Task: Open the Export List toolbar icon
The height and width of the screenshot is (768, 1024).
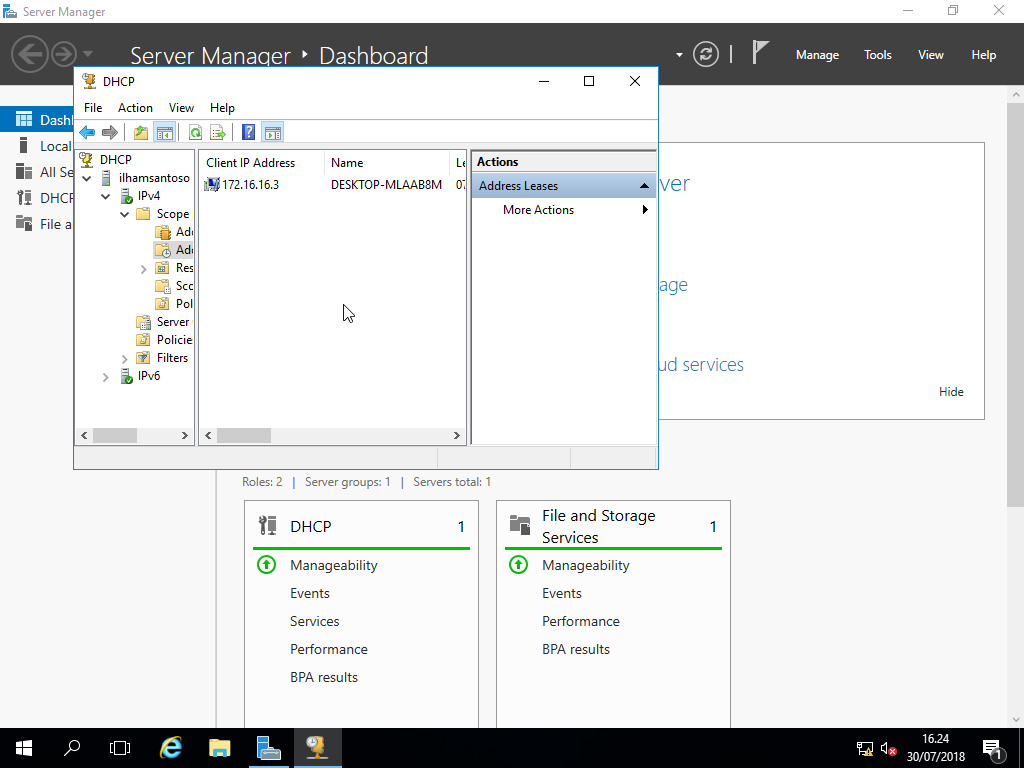Action: tap(218, 131)
